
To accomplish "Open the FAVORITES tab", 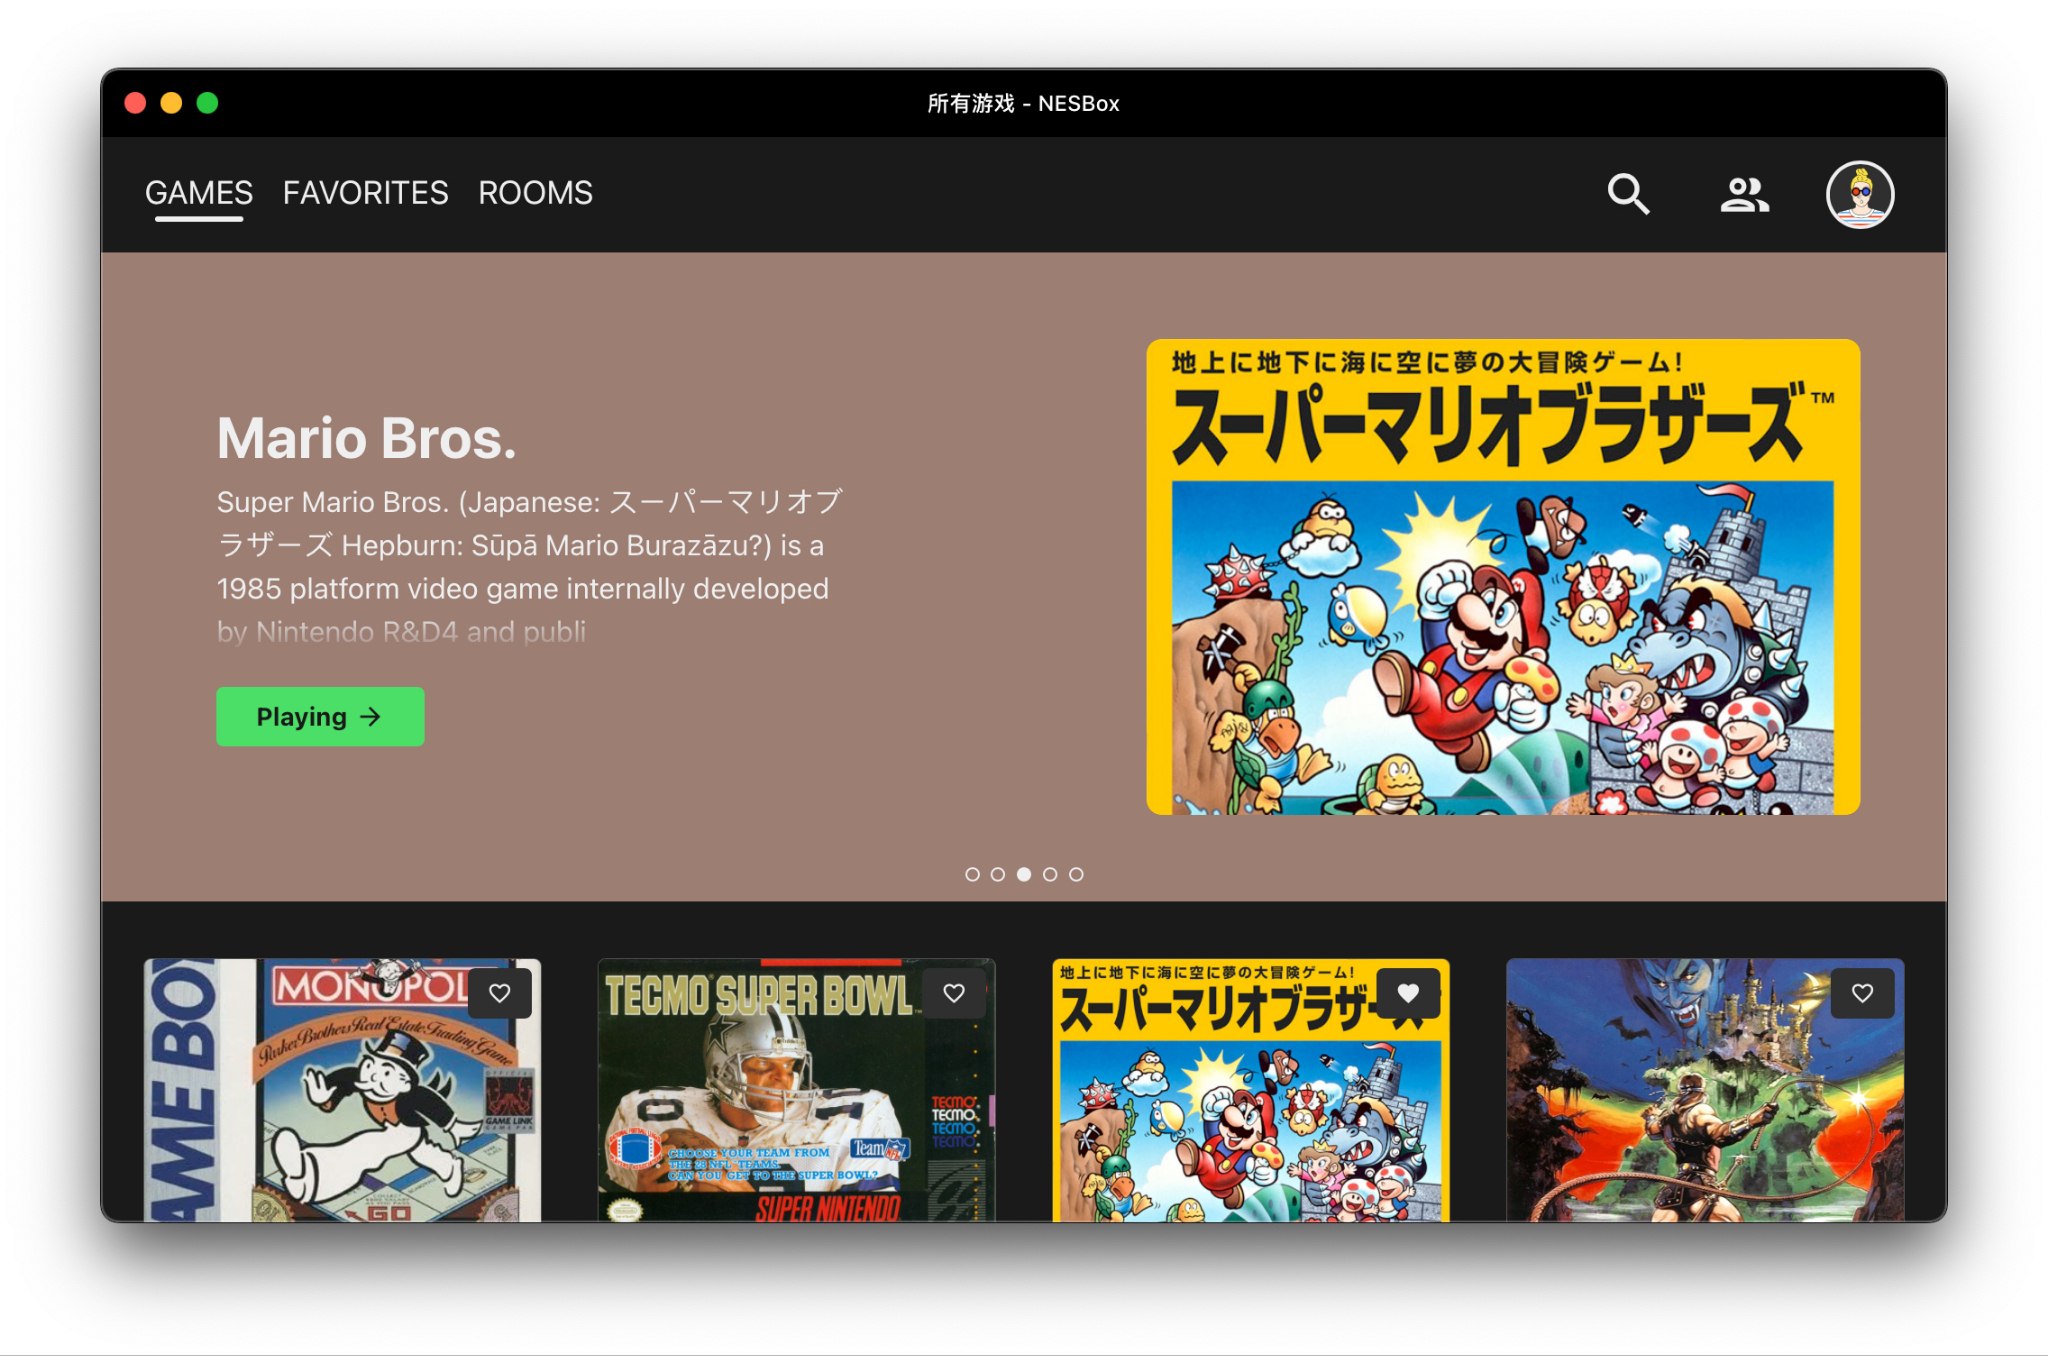I will (365, 192).
